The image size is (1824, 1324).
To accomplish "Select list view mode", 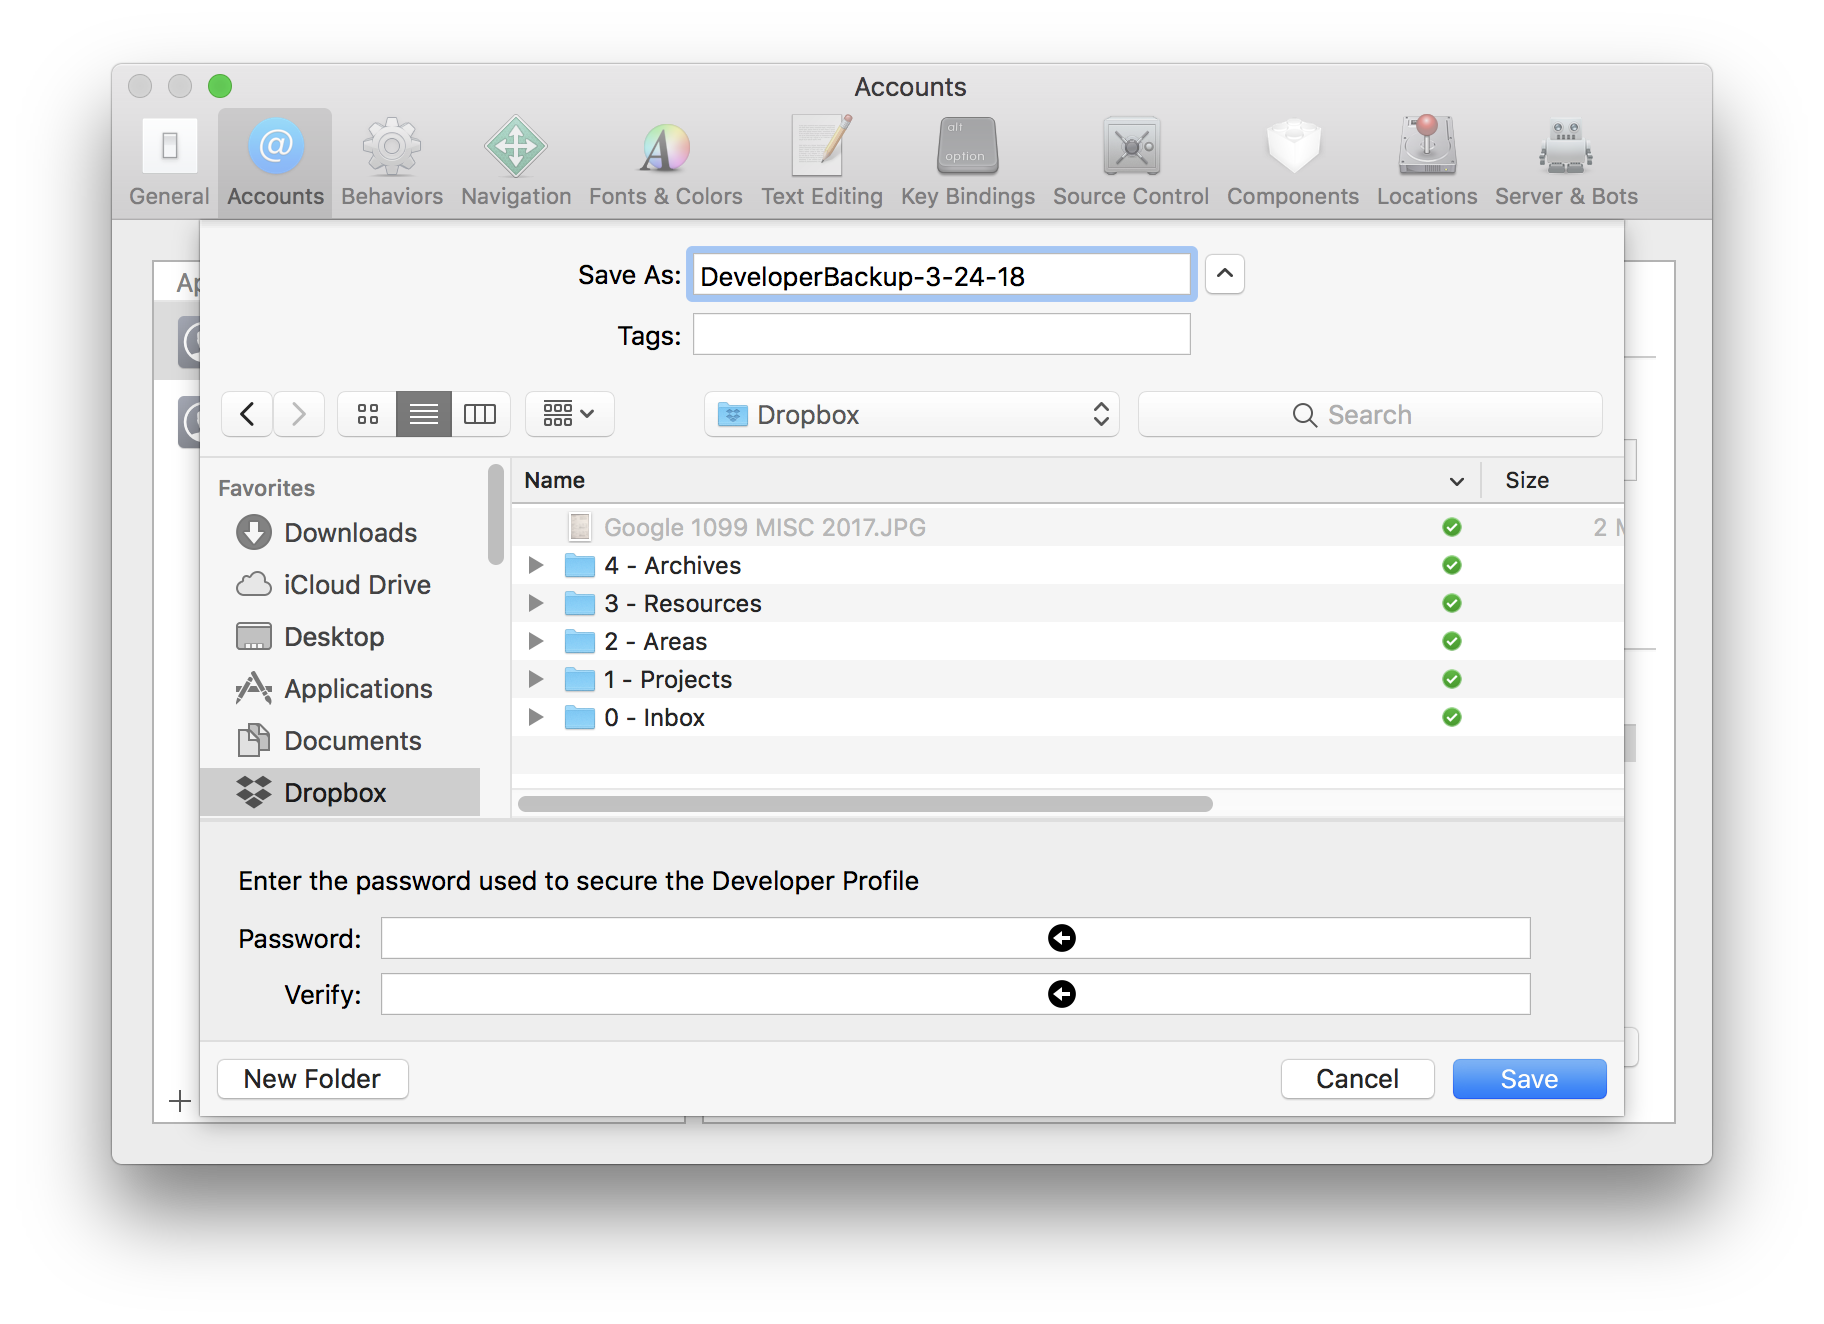I will point(423,413).
